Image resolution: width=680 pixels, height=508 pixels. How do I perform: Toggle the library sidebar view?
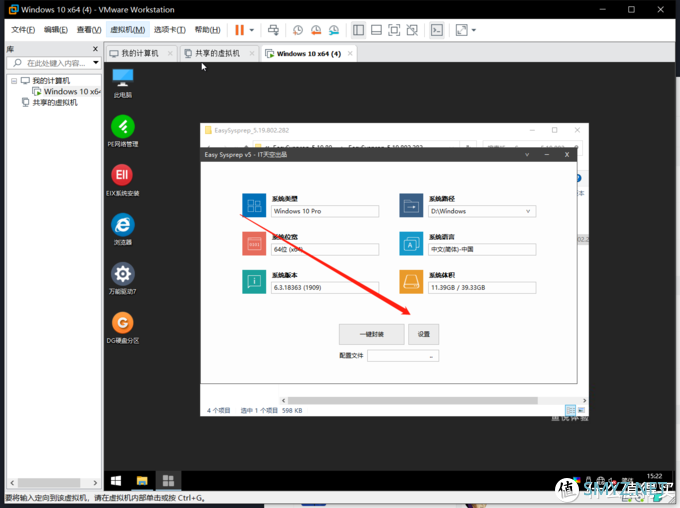click(x=358, y=30)
